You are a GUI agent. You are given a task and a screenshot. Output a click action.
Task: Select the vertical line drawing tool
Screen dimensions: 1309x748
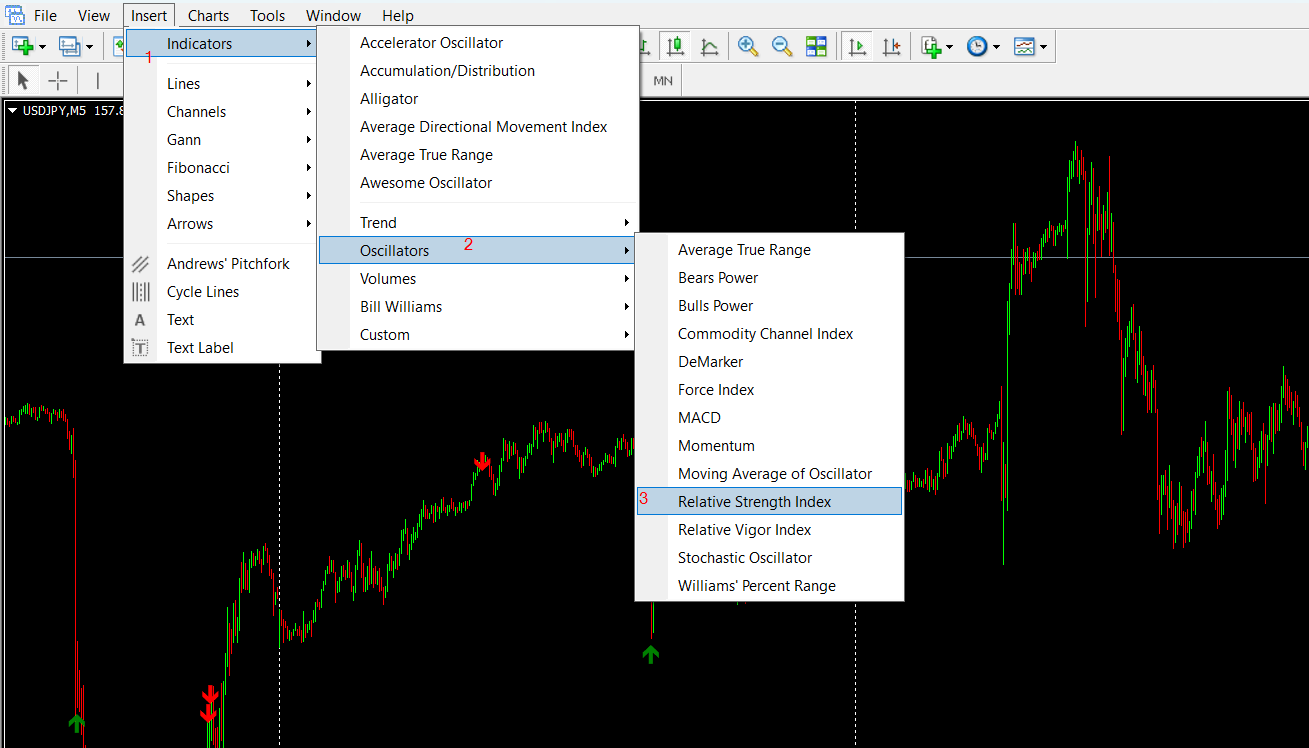click(97, 81)
